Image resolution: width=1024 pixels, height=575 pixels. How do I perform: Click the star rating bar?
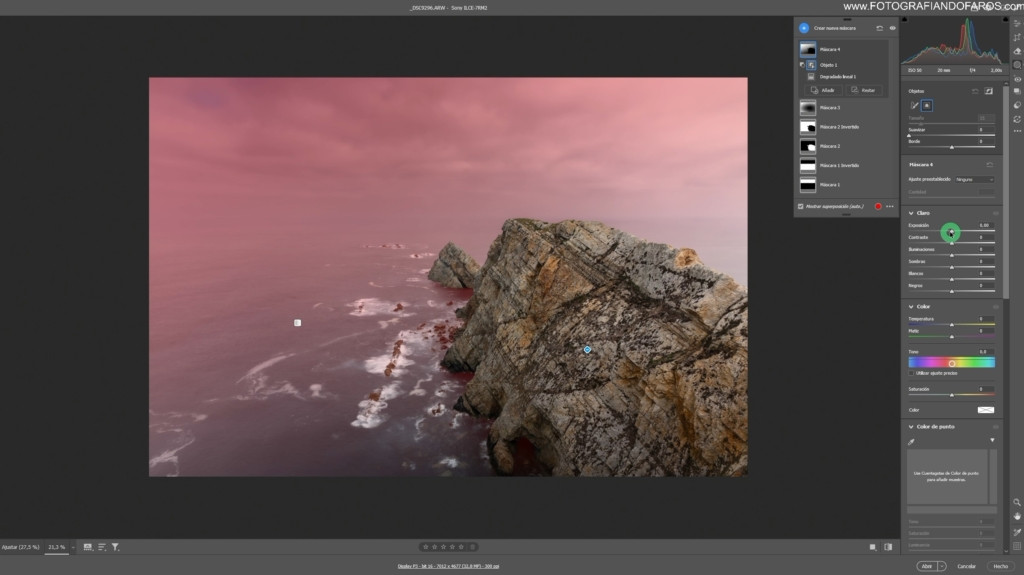[x=447, y=547]
